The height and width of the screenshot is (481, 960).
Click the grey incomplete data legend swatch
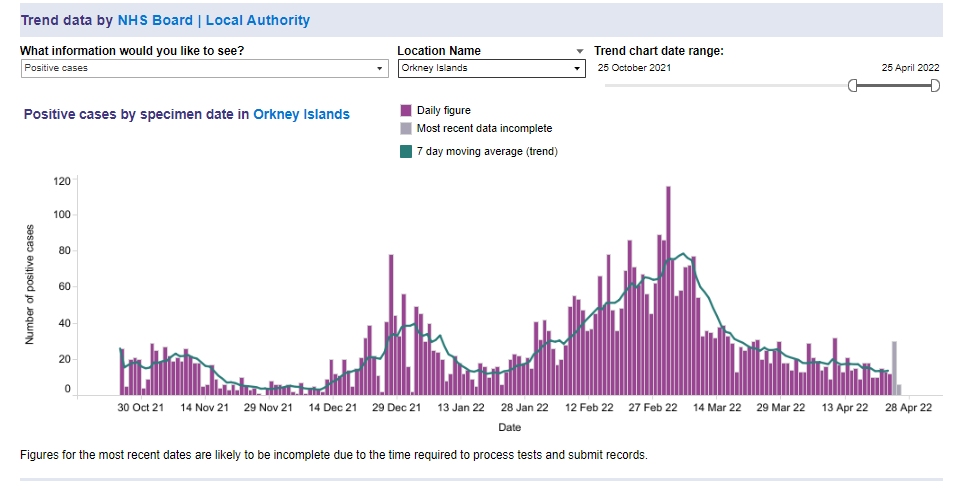click(x=406, y=128)
